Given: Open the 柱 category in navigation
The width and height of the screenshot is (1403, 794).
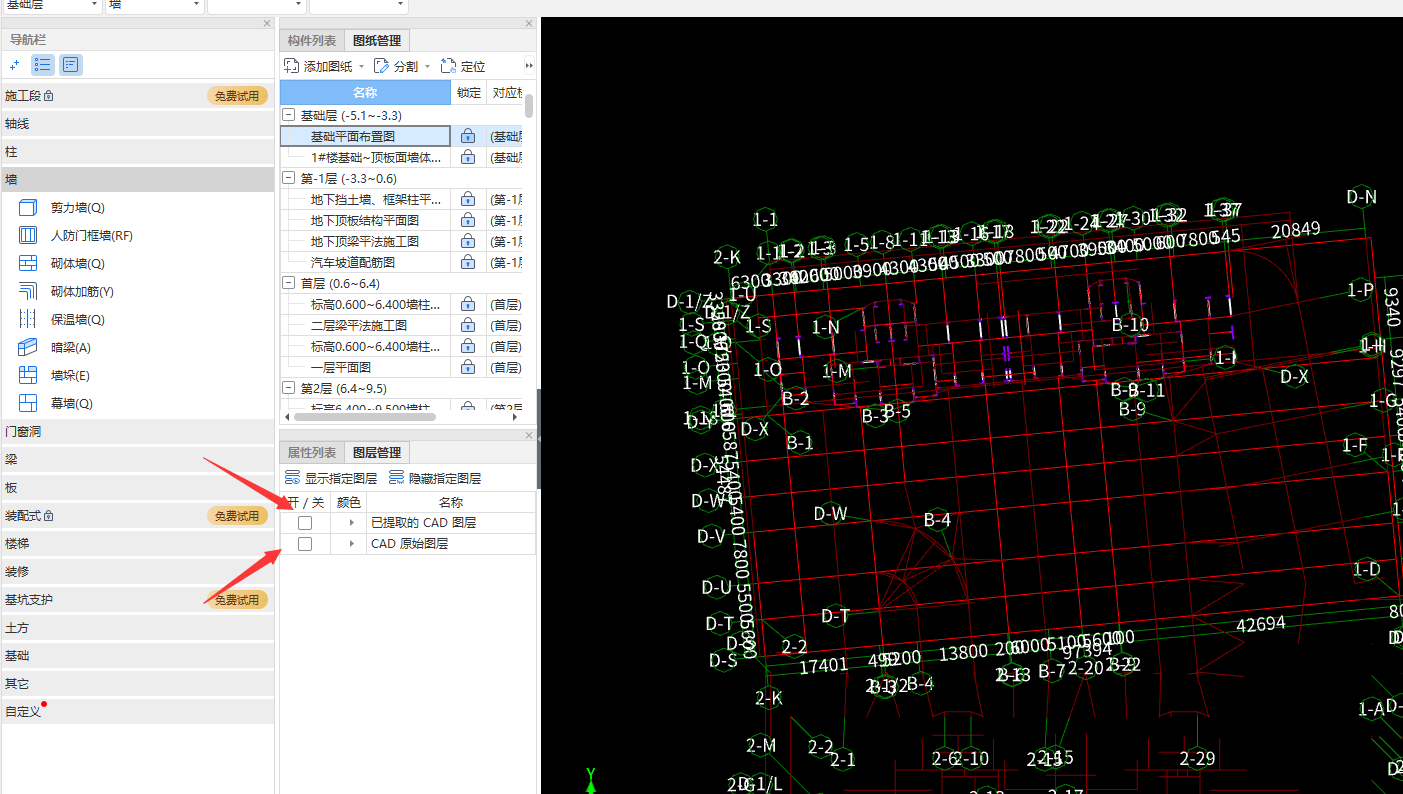Looking at the screenshot, I should point(137,152).
